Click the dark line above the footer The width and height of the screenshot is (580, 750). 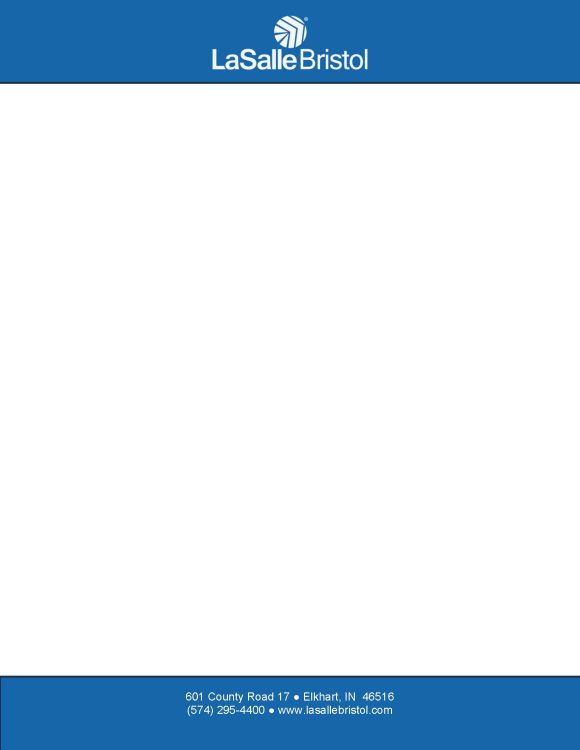pos(290,676)
